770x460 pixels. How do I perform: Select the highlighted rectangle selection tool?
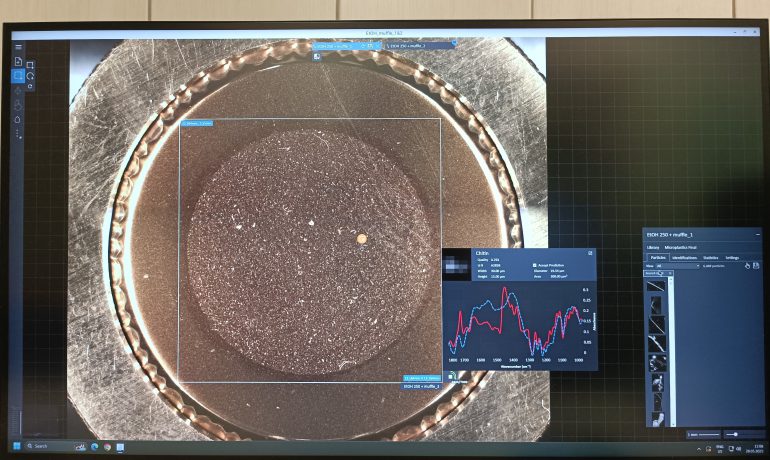pos(18,76)
